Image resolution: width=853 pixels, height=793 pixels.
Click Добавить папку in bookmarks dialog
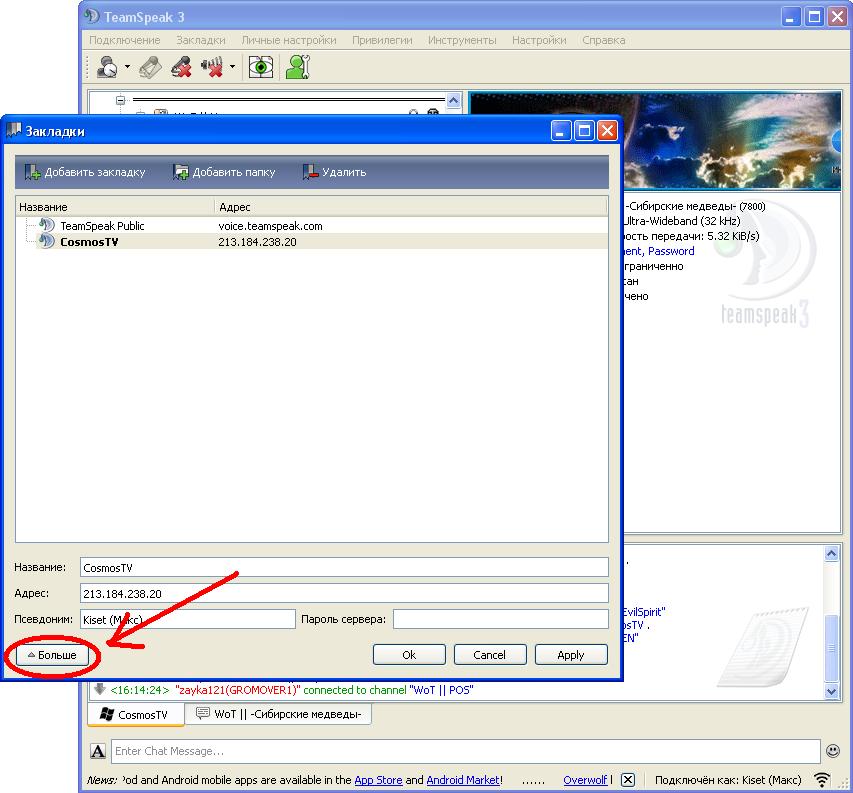224,172
